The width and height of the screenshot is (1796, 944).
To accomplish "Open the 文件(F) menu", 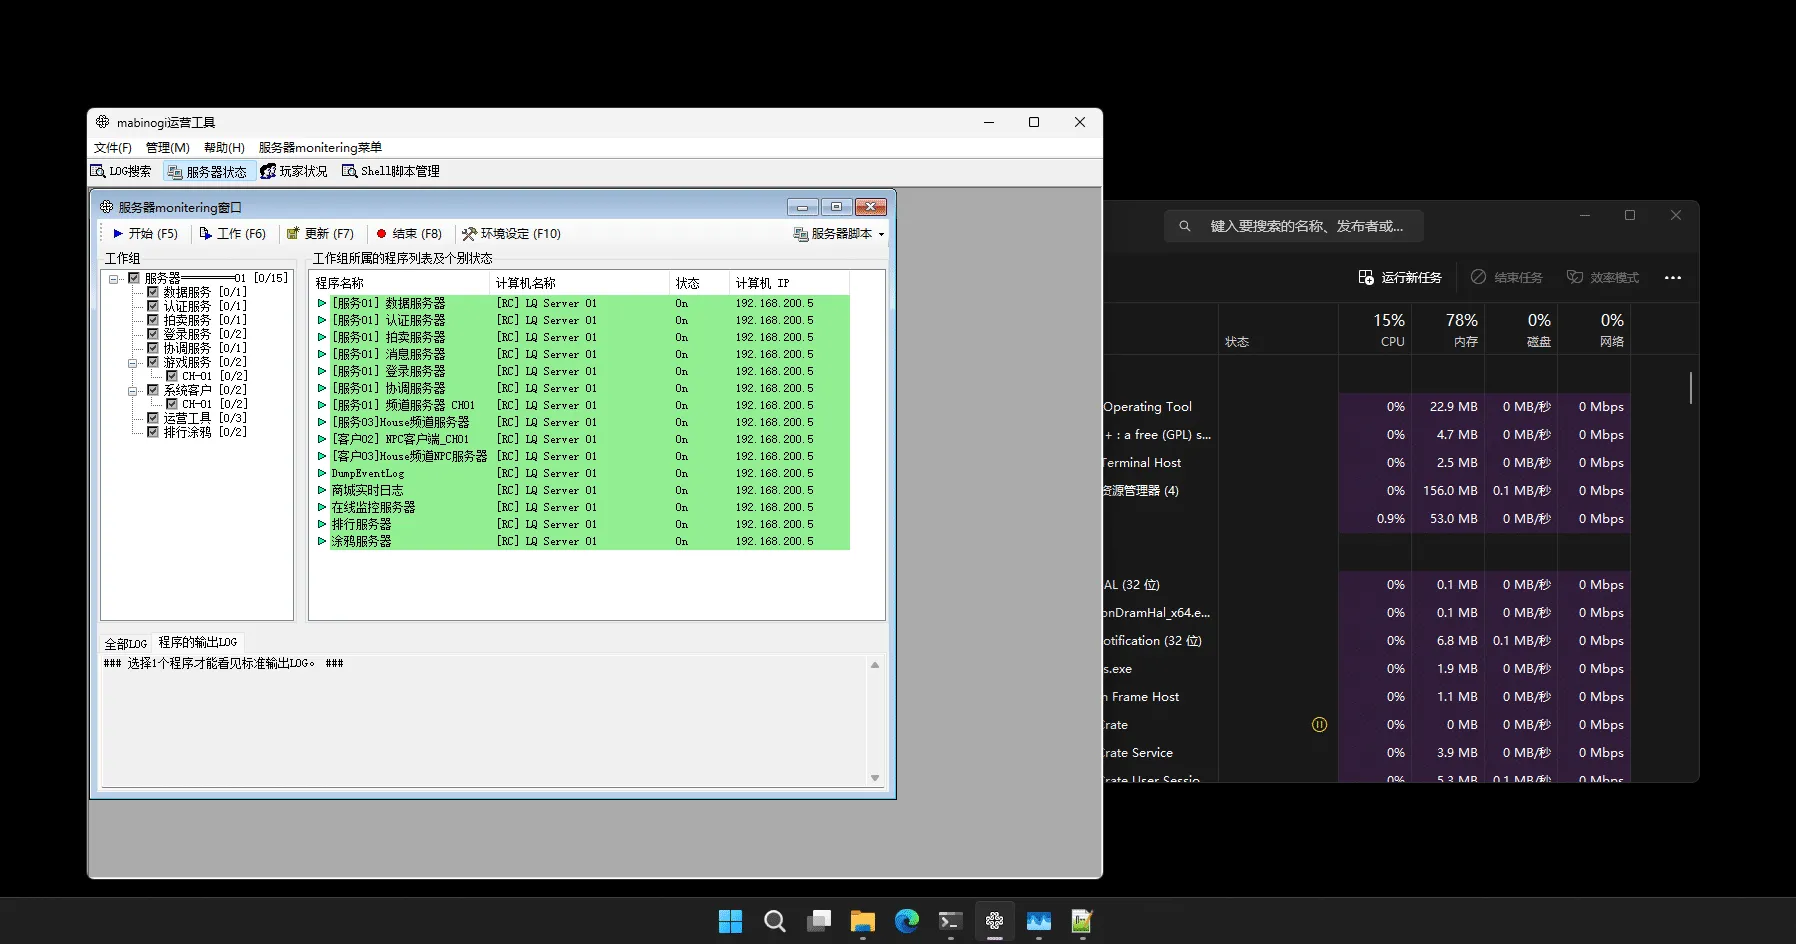I will (113, 147).
